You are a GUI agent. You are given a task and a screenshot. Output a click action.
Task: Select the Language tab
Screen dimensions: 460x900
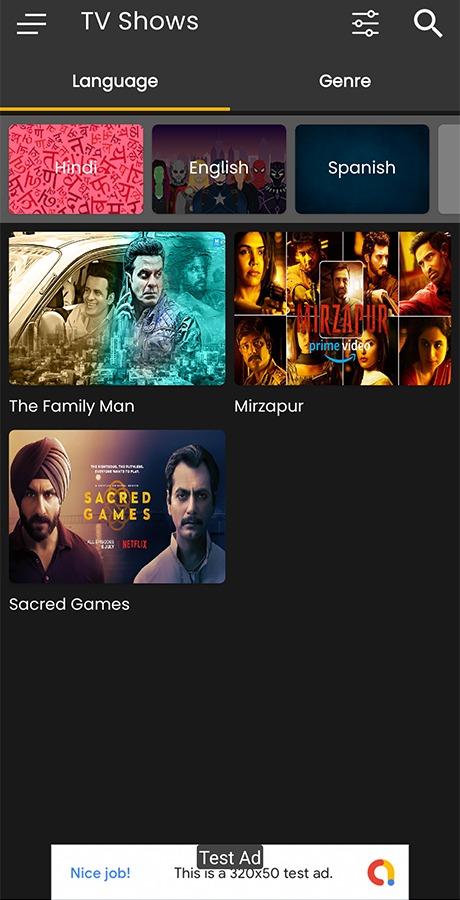[115, 81]
